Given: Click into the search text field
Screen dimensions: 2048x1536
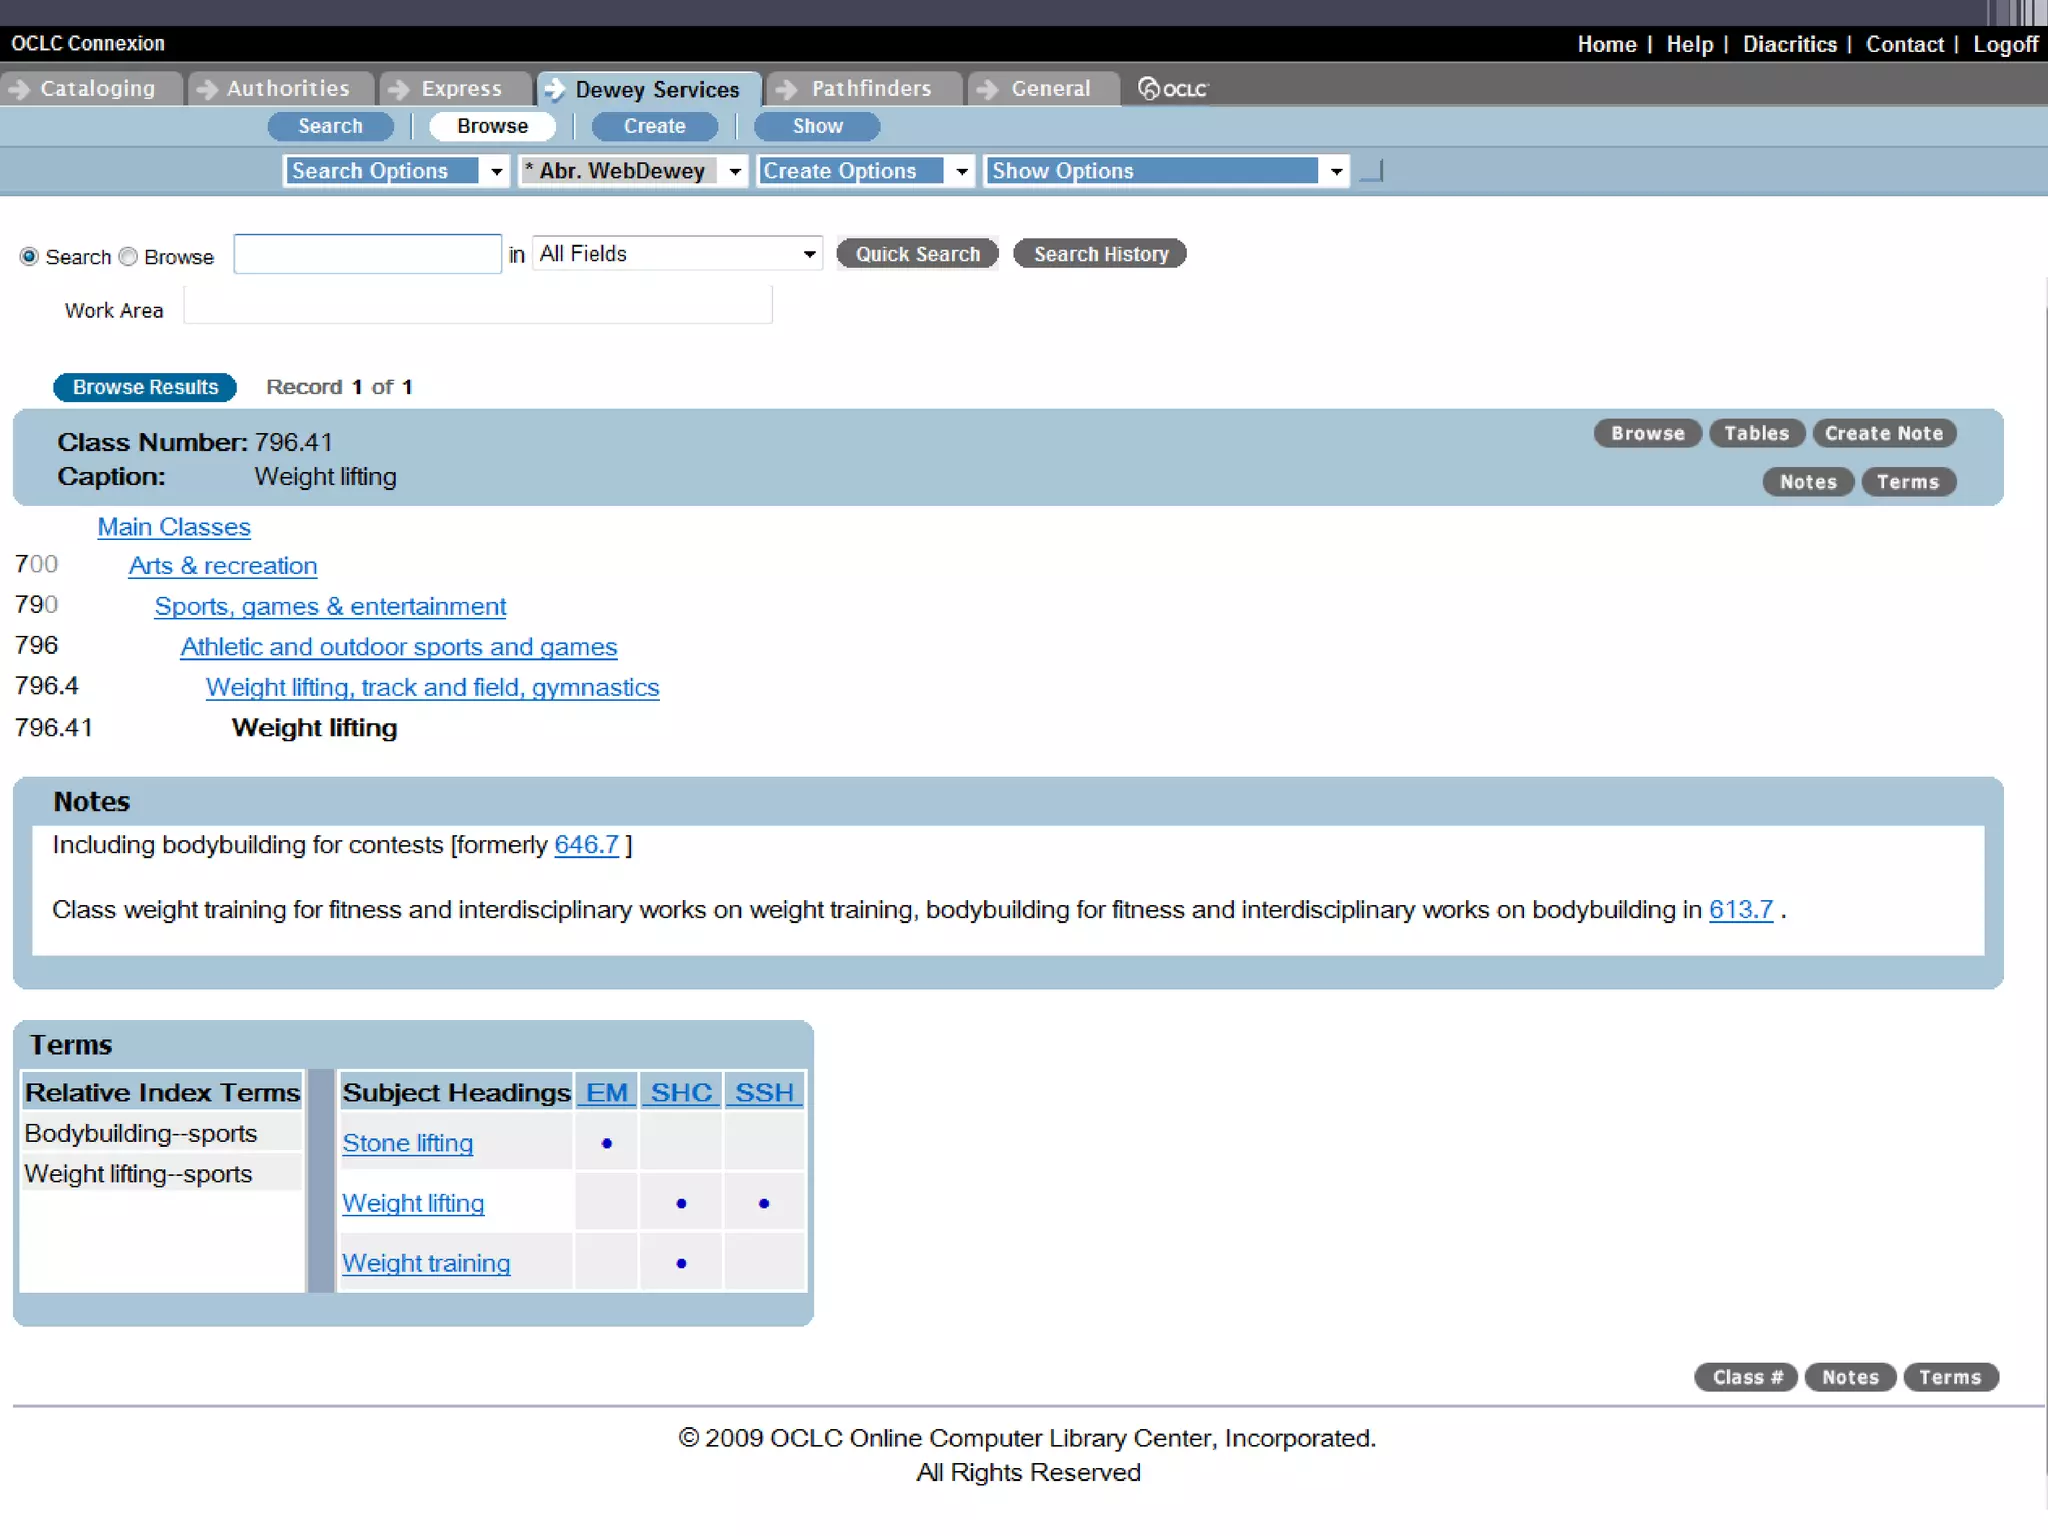Looking at the screenshot, I should [x=367, y=254].
